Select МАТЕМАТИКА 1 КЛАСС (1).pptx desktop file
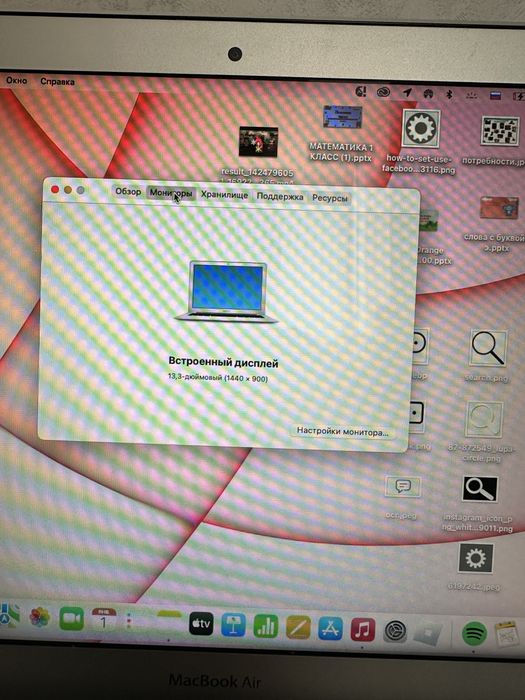 342,133
